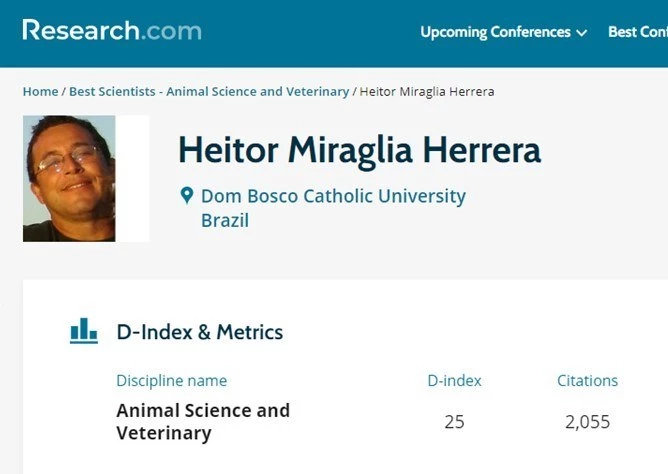Click the citations count 2,055
Viewport: 668px width, 474px height.
587,422
